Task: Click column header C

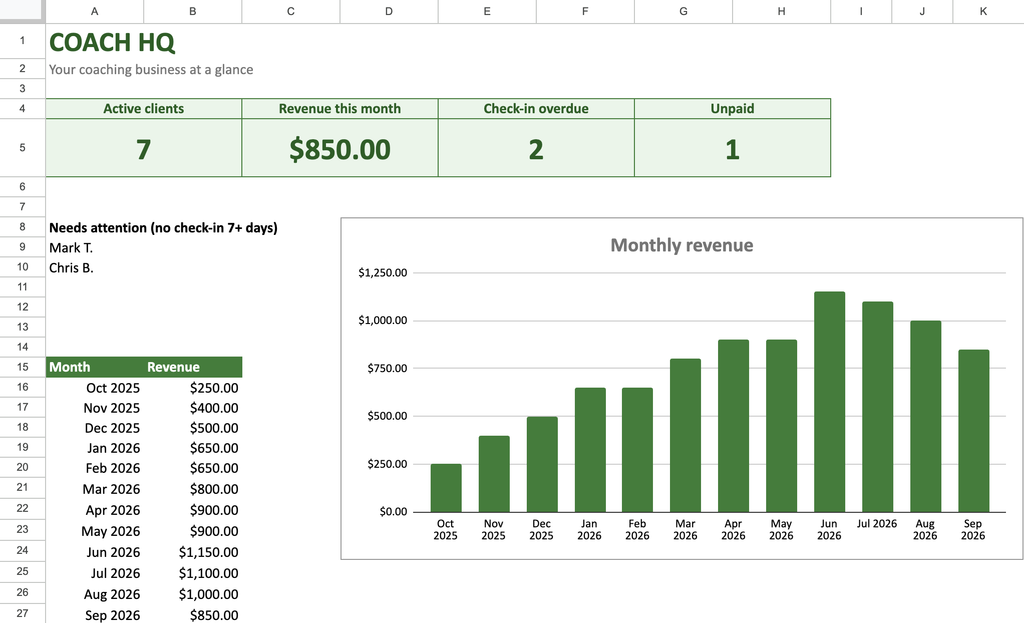Action: pos(291,11)
